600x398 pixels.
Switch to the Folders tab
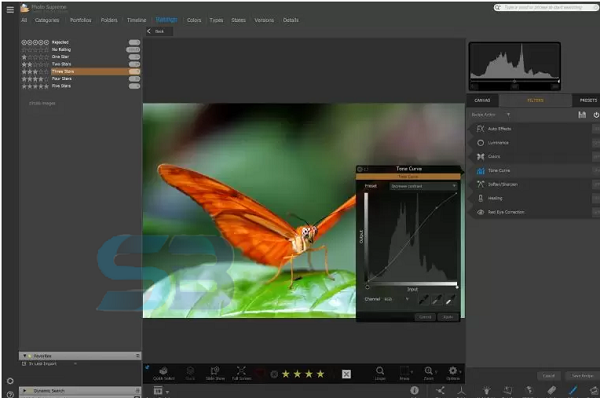click(x=109, y=20)
